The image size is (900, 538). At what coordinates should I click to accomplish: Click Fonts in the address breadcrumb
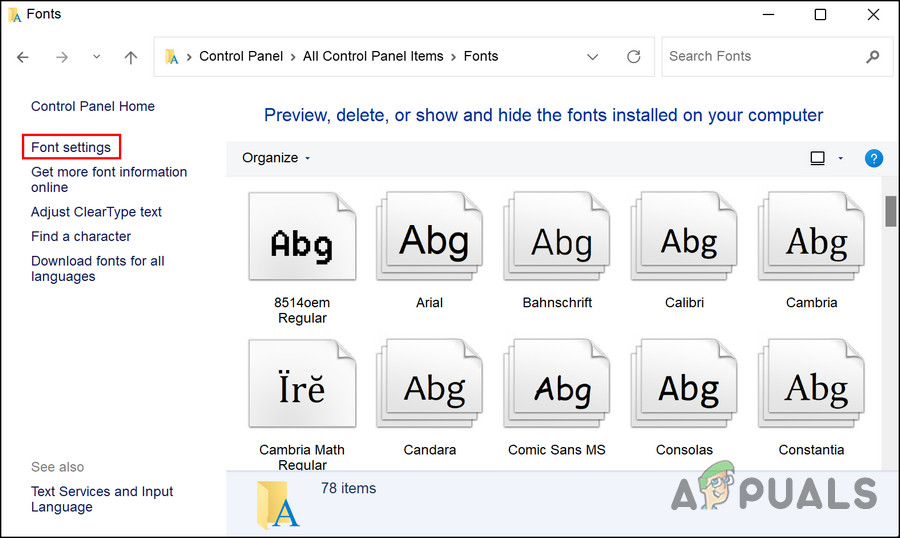[x=481, y=56]
